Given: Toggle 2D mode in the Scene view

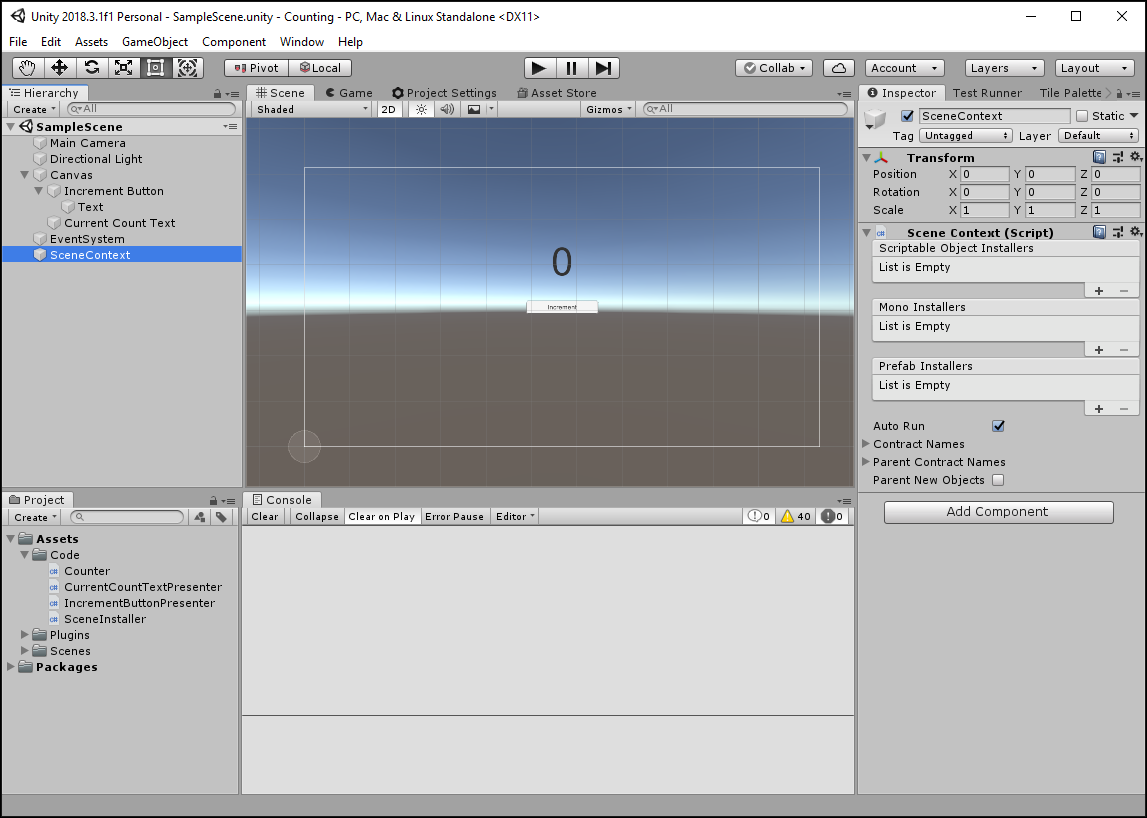Looking at the screenshot, I should 388,108.
